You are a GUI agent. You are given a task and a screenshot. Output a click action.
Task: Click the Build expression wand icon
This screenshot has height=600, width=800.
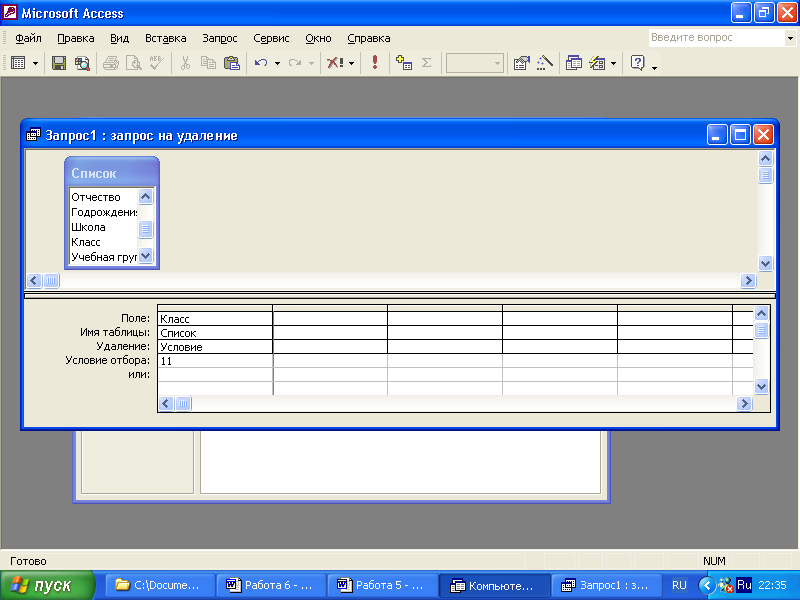click(x=544, y=63)
